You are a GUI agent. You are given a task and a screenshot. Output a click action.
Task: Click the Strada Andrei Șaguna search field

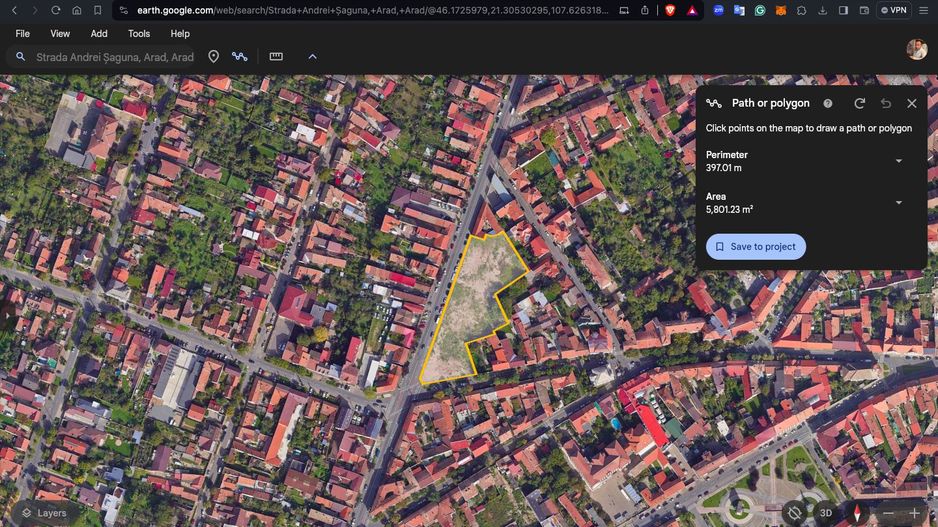pos(114,57)
